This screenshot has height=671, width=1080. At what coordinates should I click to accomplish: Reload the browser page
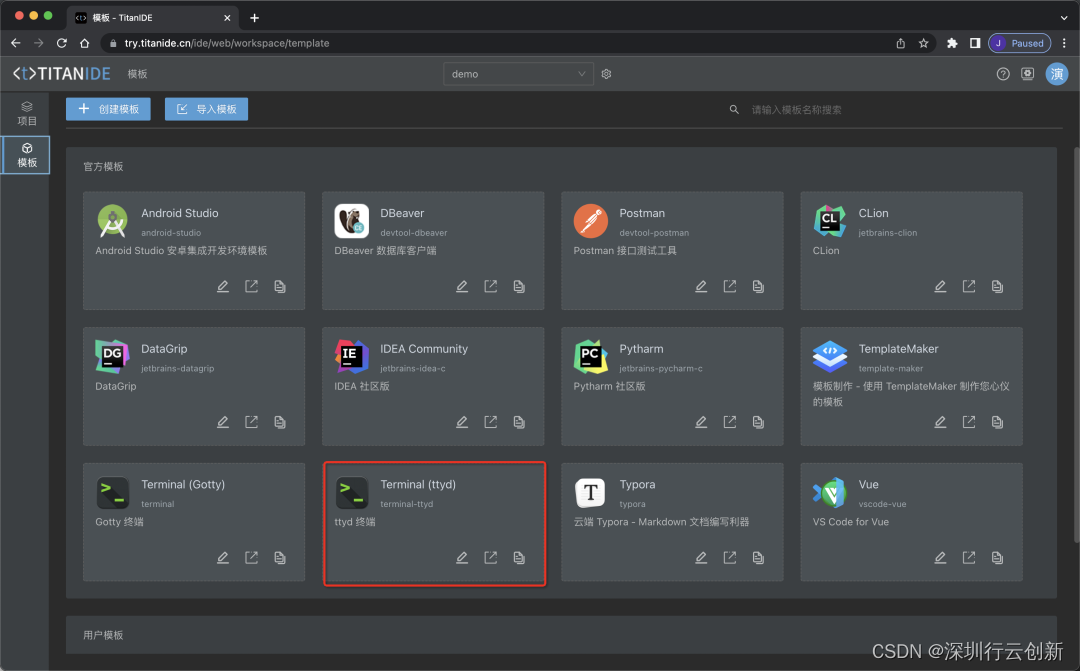click(x=61, y=43)
